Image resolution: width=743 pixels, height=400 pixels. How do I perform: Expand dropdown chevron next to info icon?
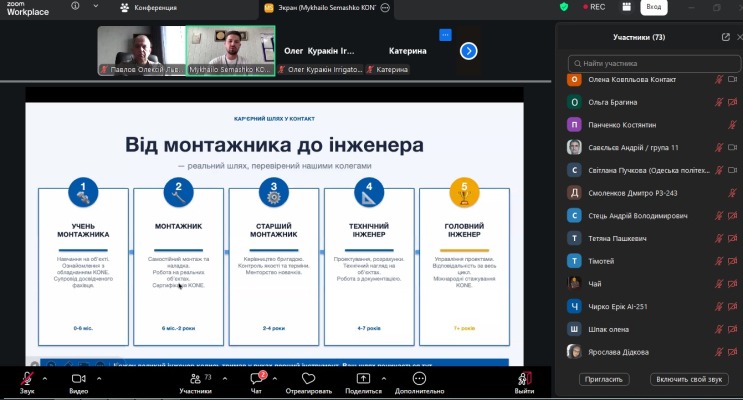[x=96, y=6]
